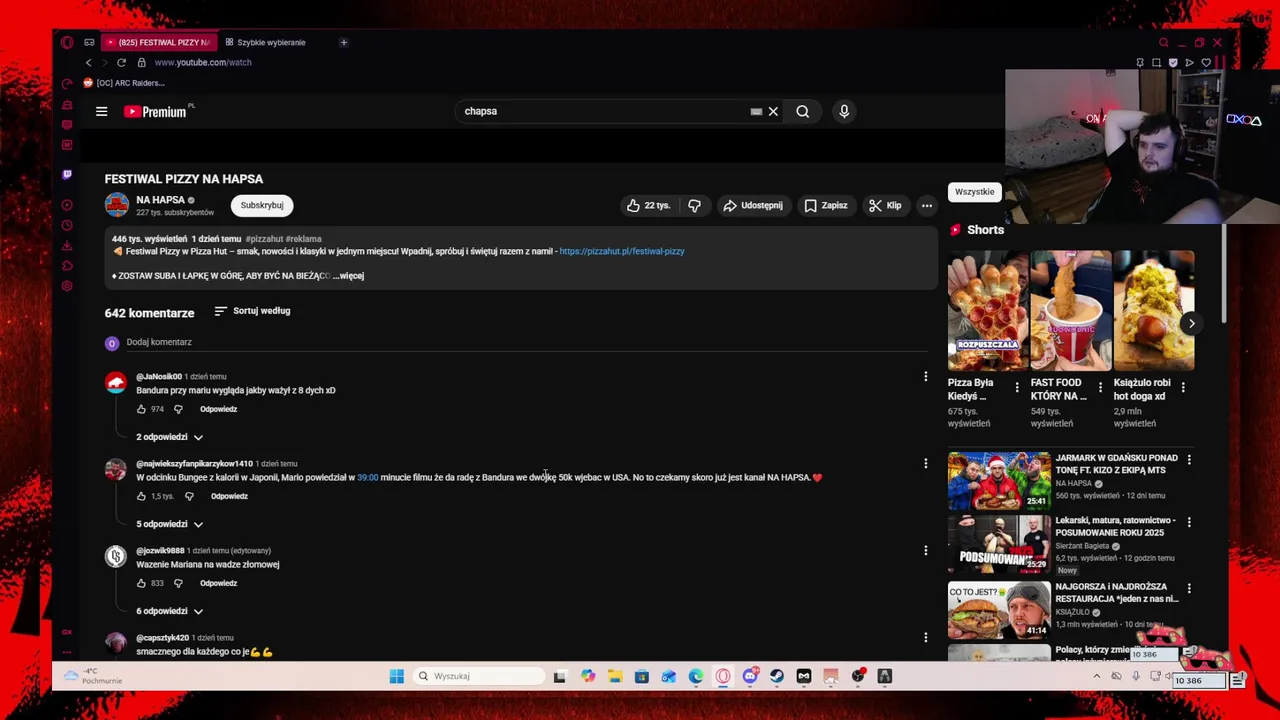
Task: Start voice search with the microphone
Action: [x=844, y=111]
